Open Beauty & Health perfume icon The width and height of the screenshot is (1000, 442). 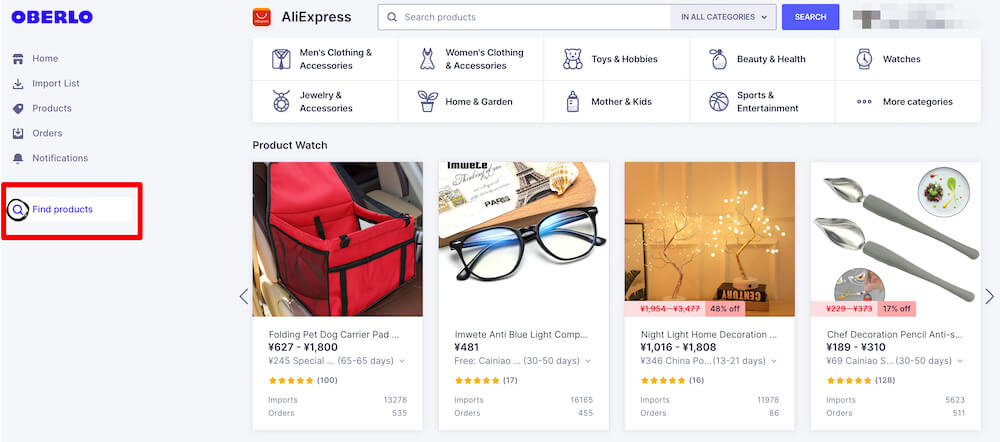(718, 59)
